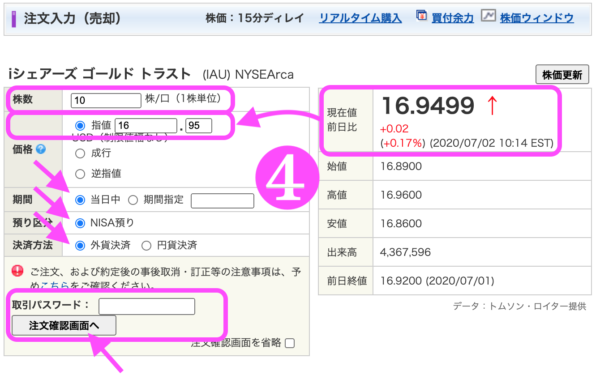Click the 株価更新 refresh button
The image size is (600, 383).
click(x=562, y=75)
